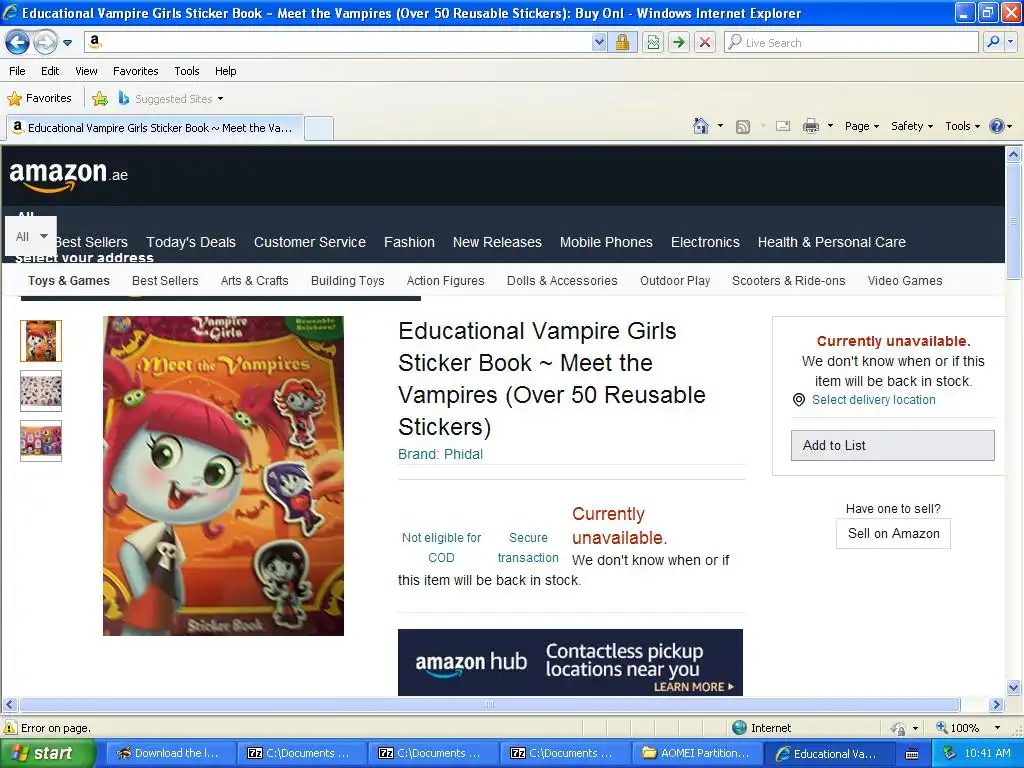Screen dimensions: 1024x768
Task: Open Suggested Sites dropdown
Action: click(x=171, y=99)
